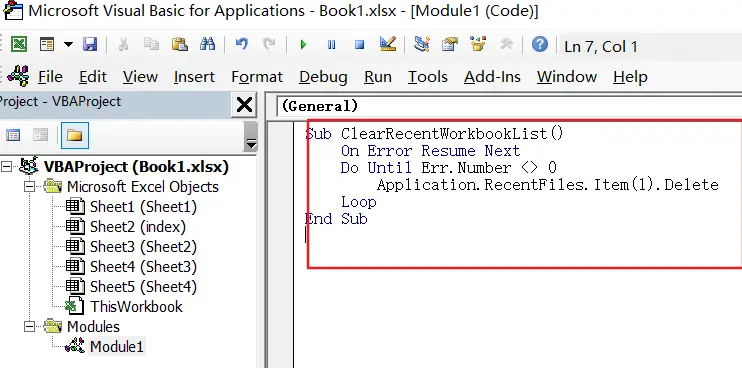Click the Break pause icon

331,45
